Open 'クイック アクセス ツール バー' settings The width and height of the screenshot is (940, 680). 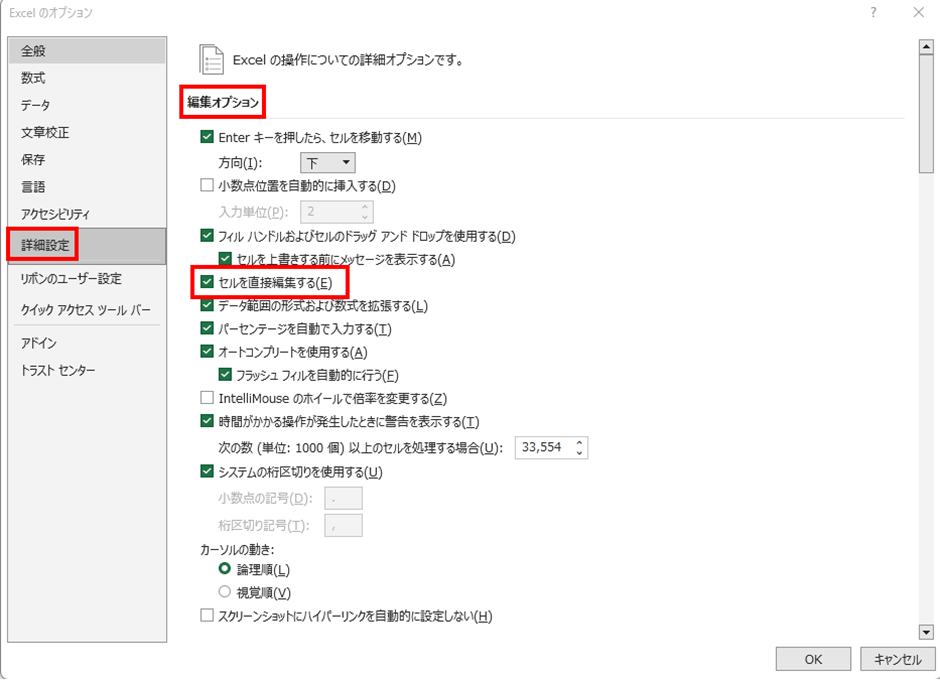[86, 309]
